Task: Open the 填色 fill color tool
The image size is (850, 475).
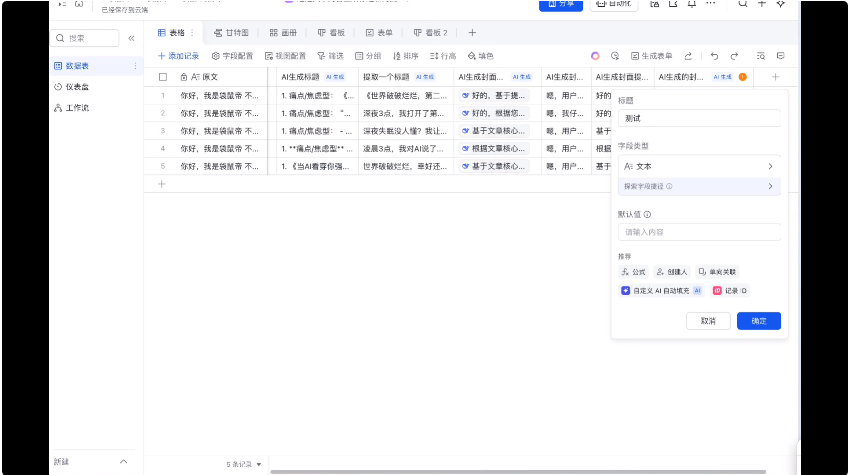Action: (x=480, y=56)
